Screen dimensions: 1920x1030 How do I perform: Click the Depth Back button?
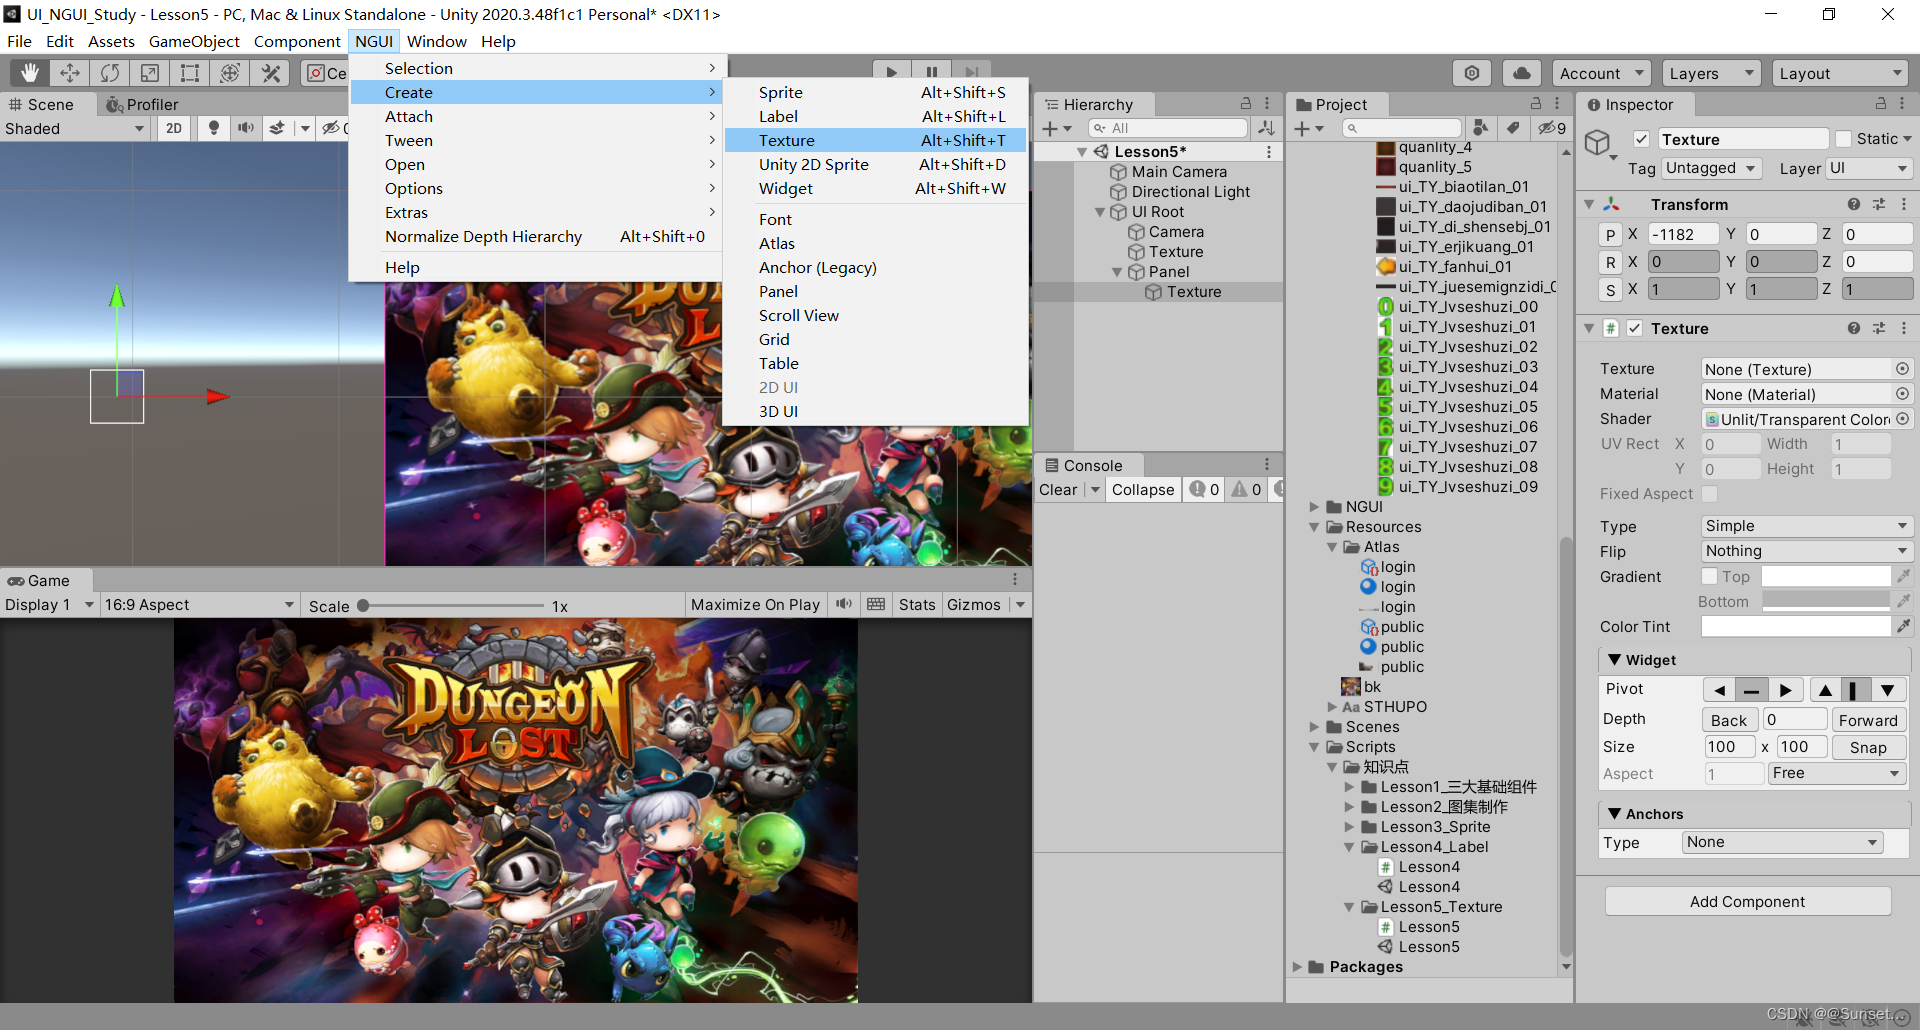(1729, 720)
